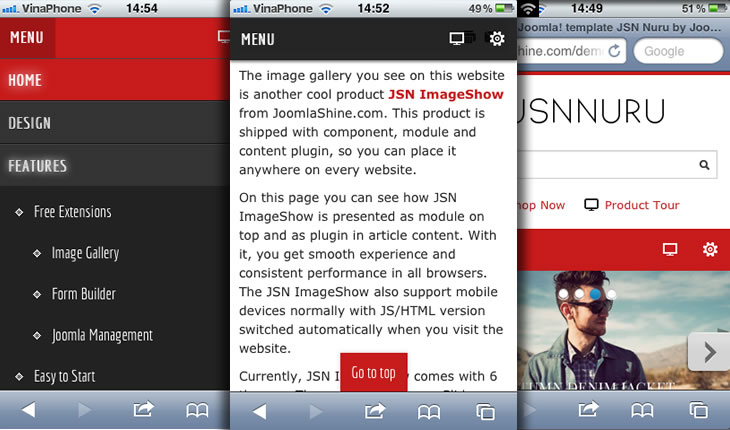Screen dimensions: 730x430
Task: Open bookmarks icon in right phone toolbar
Action: [x=642, y=410]
